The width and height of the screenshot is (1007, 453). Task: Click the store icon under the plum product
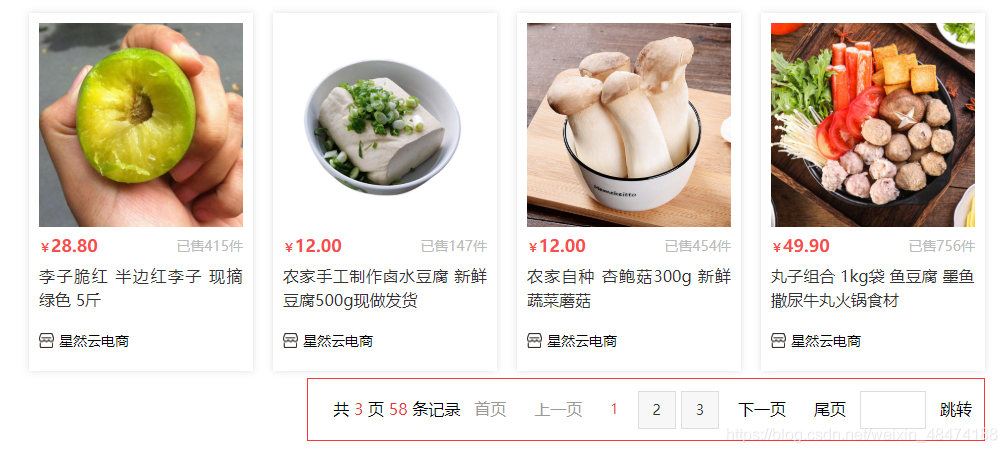(x=46, y=341)
